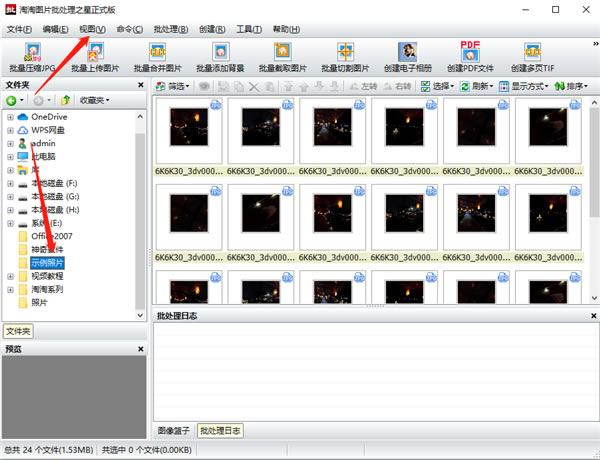The width and height of the screenshot is (600, 460).
Task: Close the 文件夹 panel
Action: [140, 85]
